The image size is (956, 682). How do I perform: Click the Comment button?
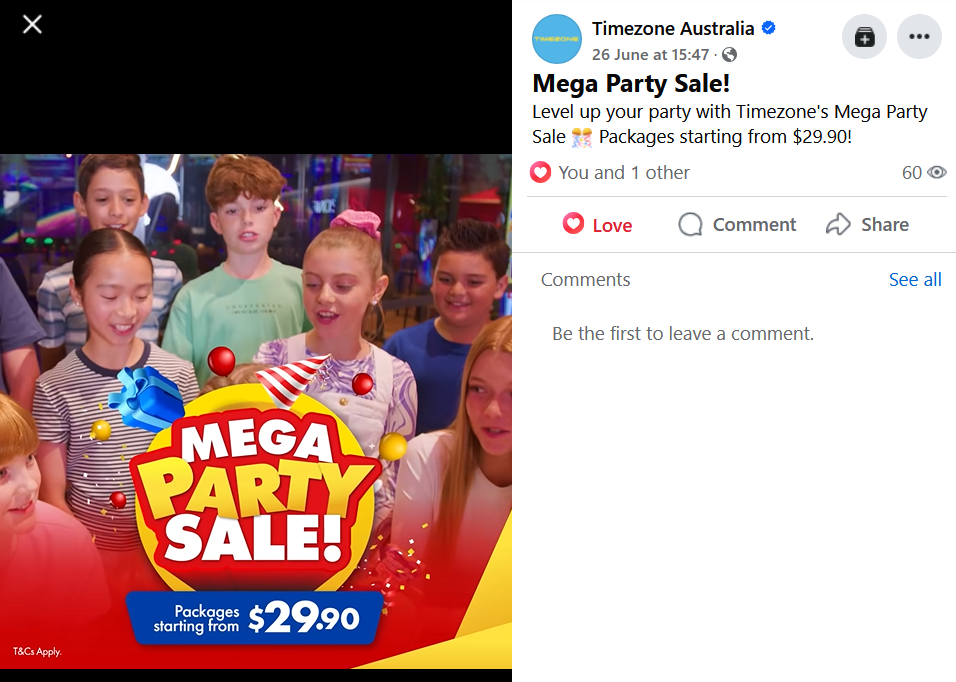(x=737, y=224)
